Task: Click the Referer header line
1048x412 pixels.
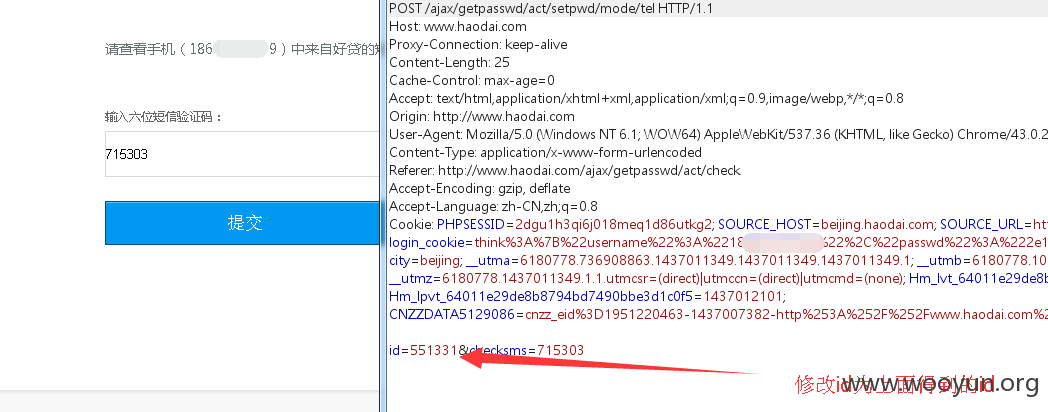Action: [565, 171]
